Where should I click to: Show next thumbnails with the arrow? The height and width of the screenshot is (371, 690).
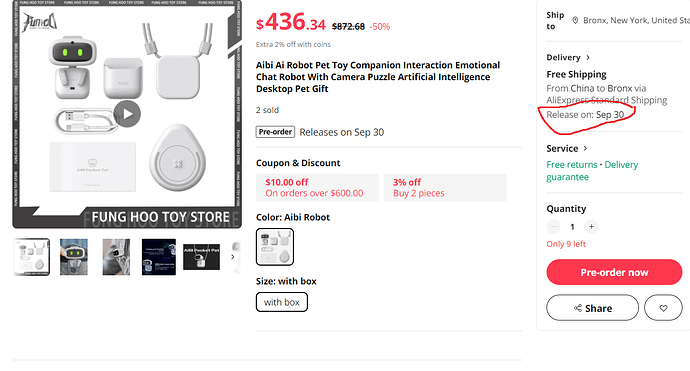click(x=233, y=257)
